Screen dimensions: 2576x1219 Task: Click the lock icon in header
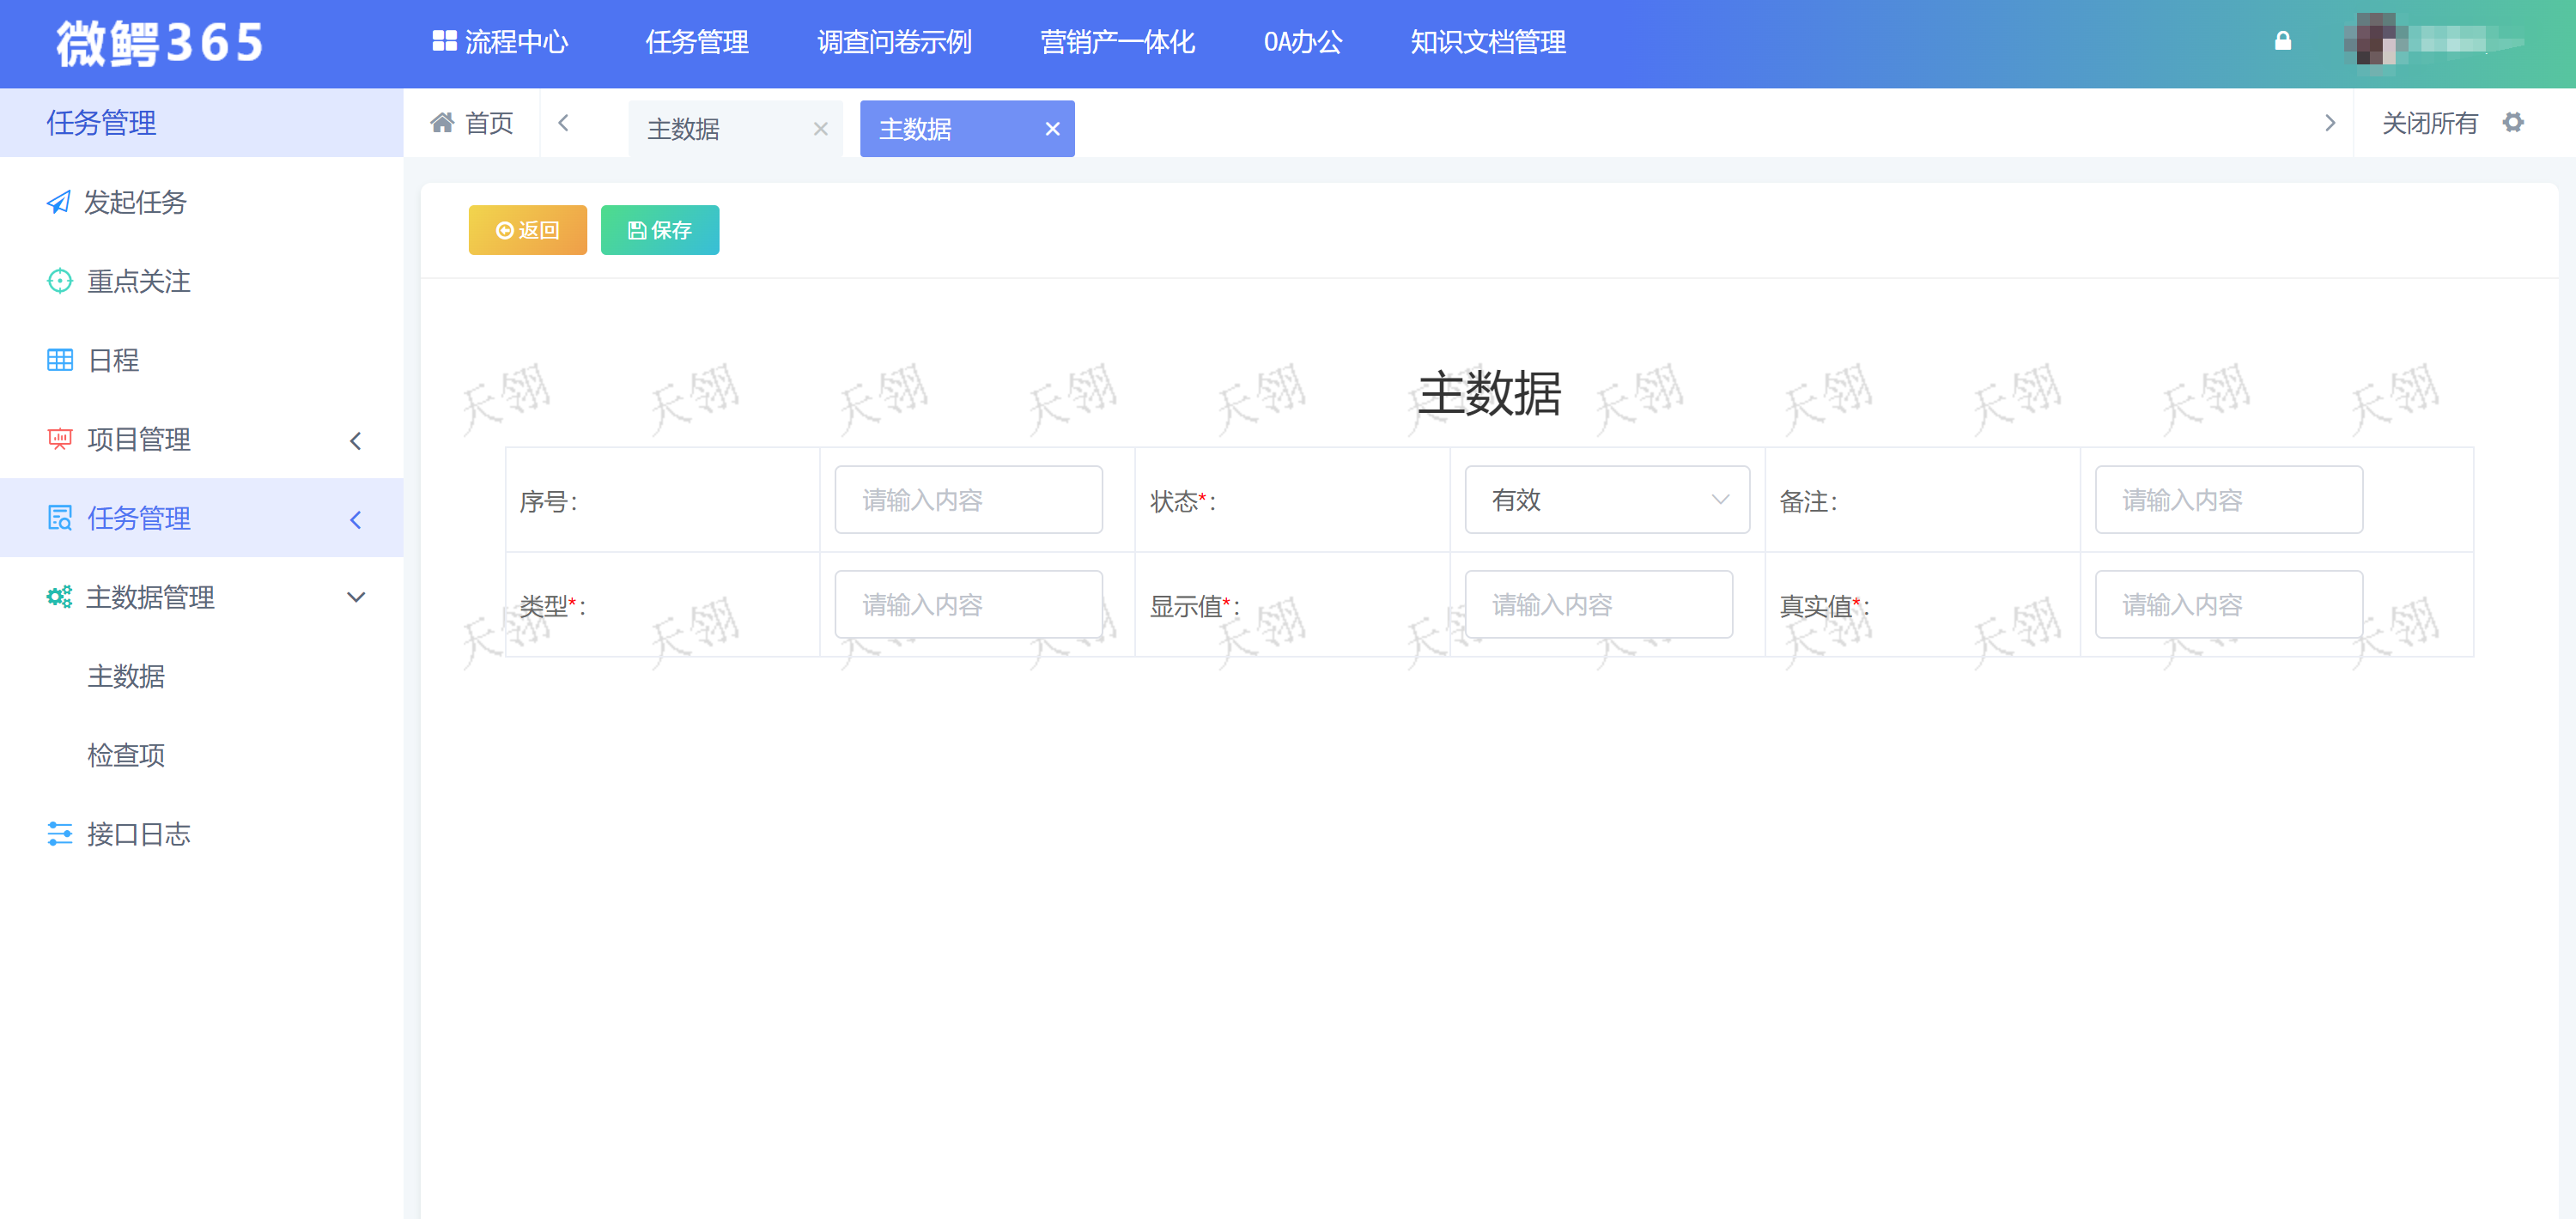click(2282, 41)
